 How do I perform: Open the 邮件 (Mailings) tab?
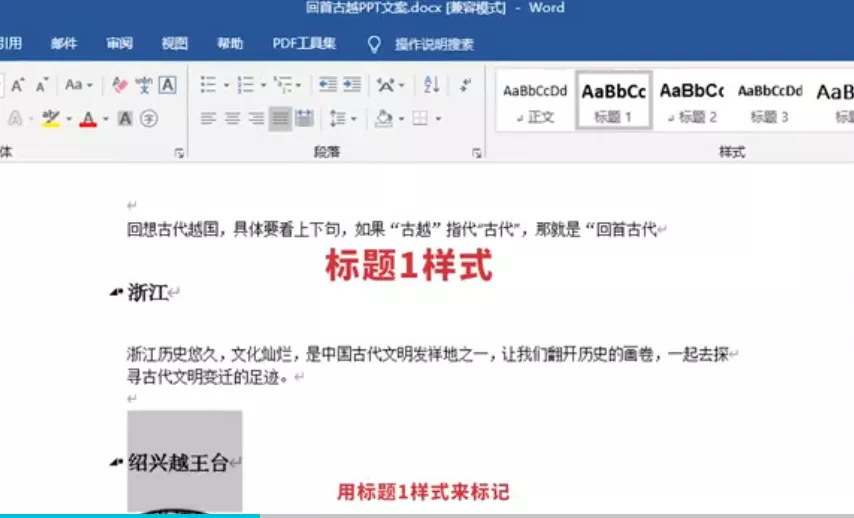(x=64, y=44)
